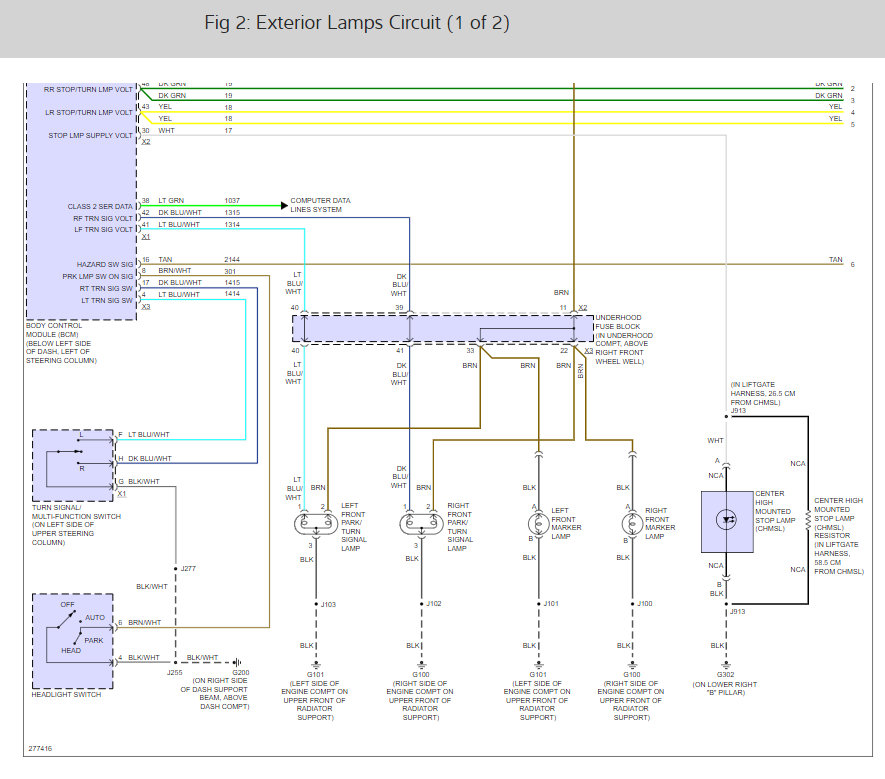Click the 'H DK BLU/WHT' switch terminal label
This screenshot has height=779, width=885.
pos(144,458)
